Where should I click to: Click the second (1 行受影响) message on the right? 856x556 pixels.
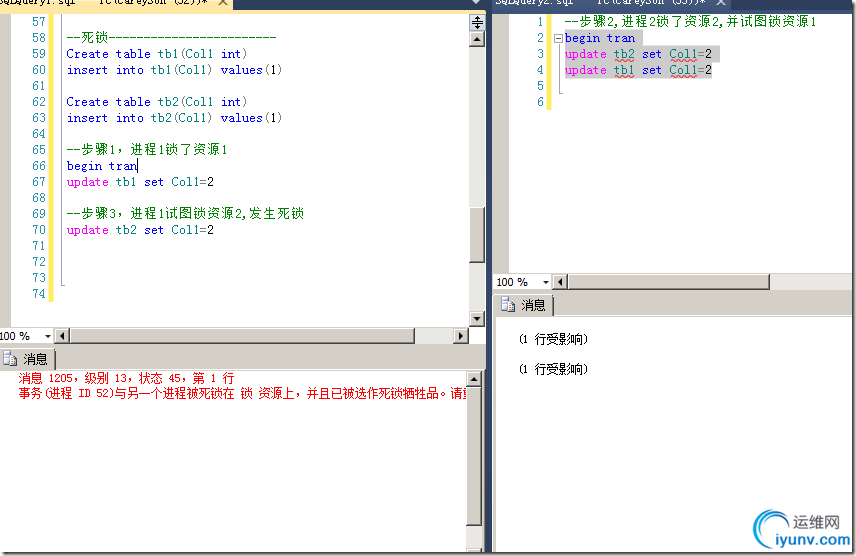click(x=553, y=369)
